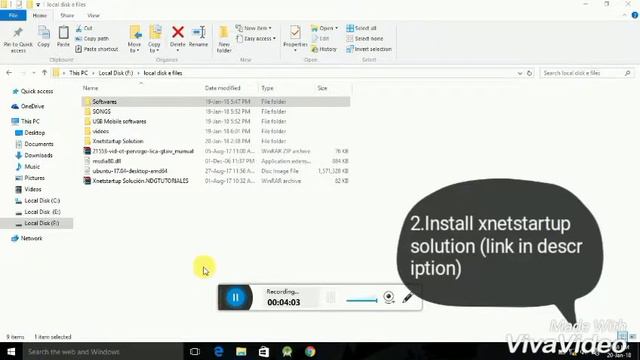Click Copy path in ribbon
This screenshot has width=640, height=360.
point(92,38)
